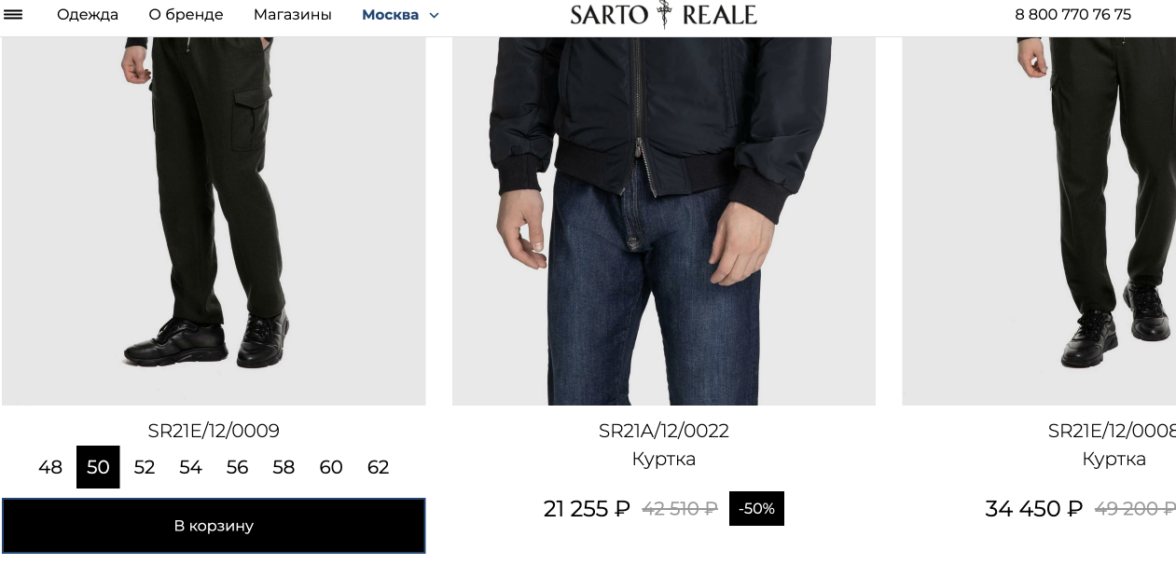The height and width of the screenshot is (578, 1176).
Task: Call phone number 8 800 770 76 75
Action: coord(1072,14)
